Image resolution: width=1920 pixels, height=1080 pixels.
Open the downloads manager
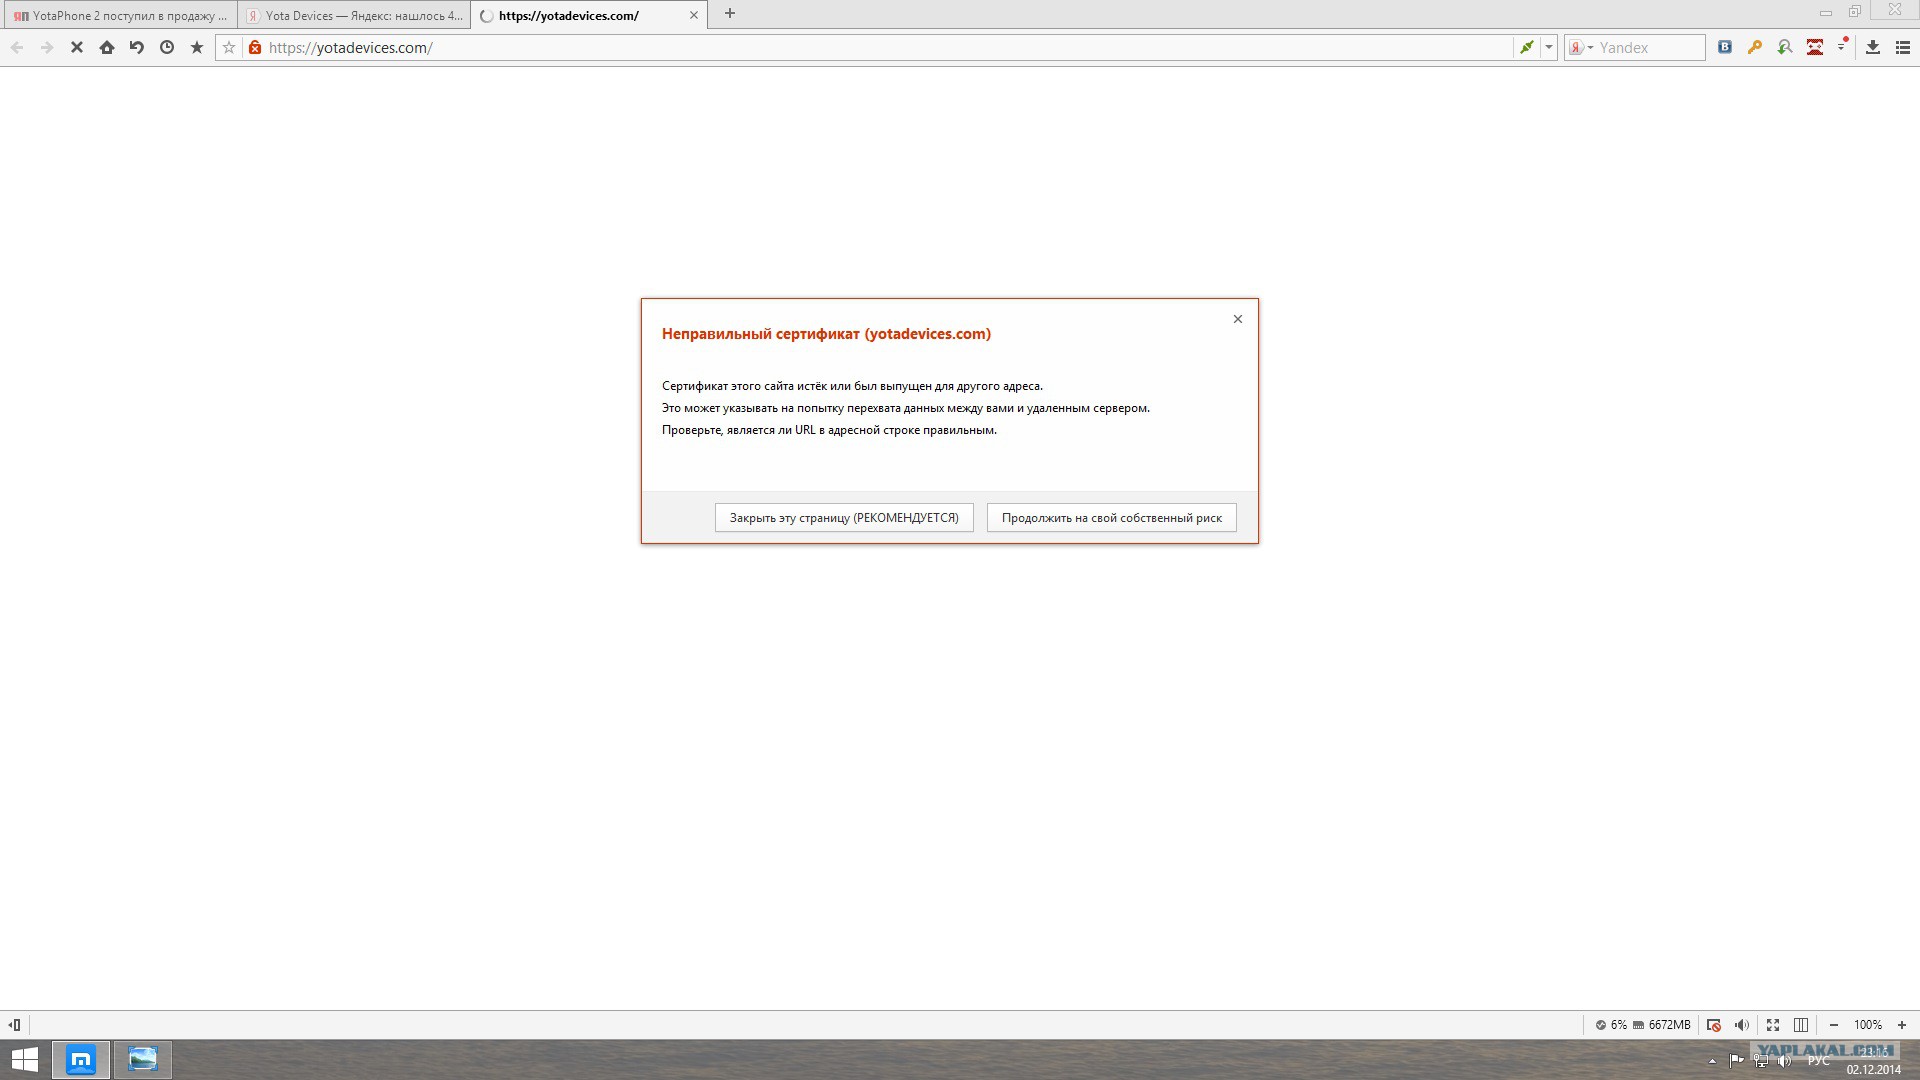[x=1873, y=47]
